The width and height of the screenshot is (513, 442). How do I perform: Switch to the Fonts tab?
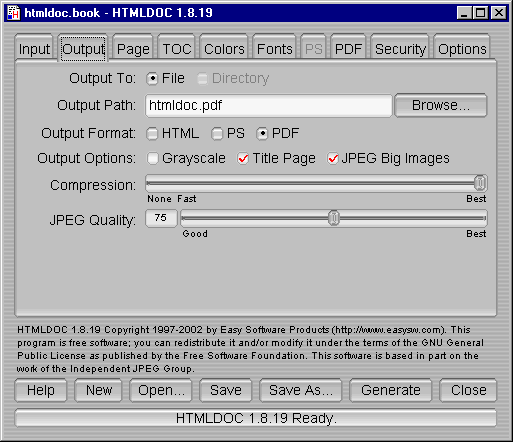click(274, 49)
